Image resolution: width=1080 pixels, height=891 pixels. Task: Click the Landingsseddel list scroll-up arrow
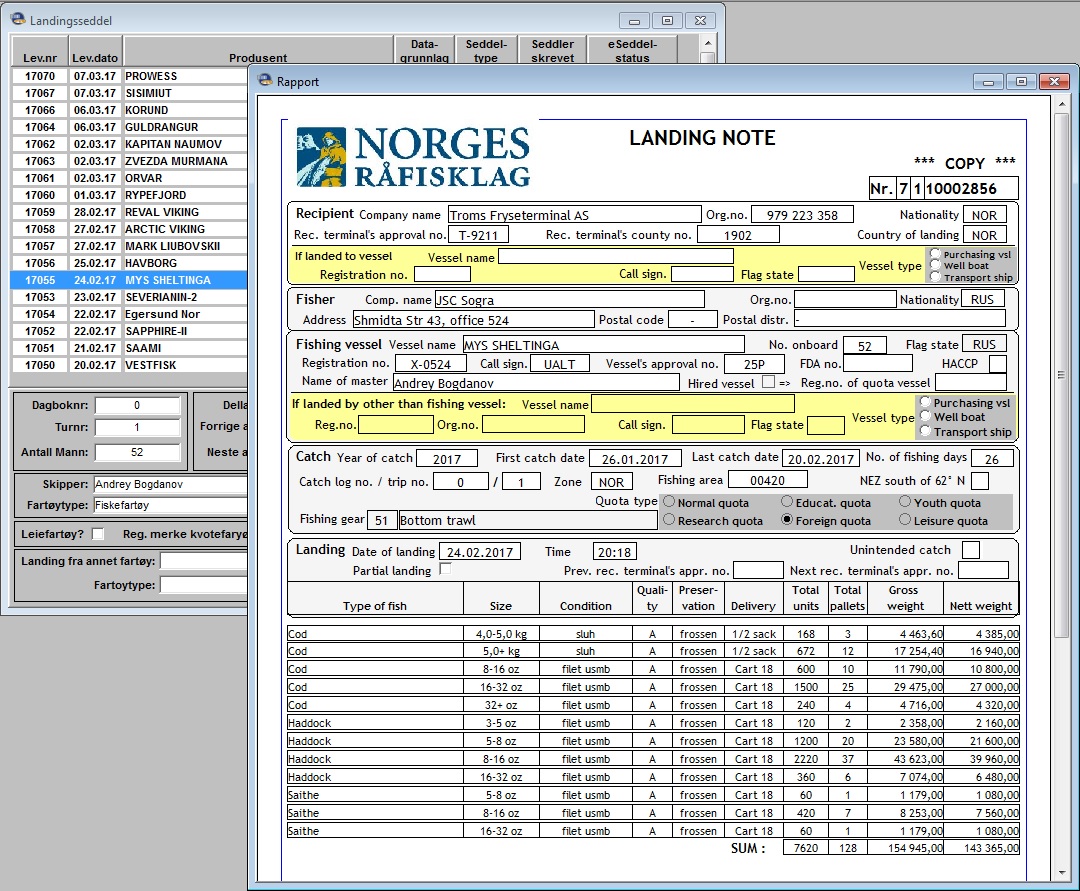pos(707,43)
